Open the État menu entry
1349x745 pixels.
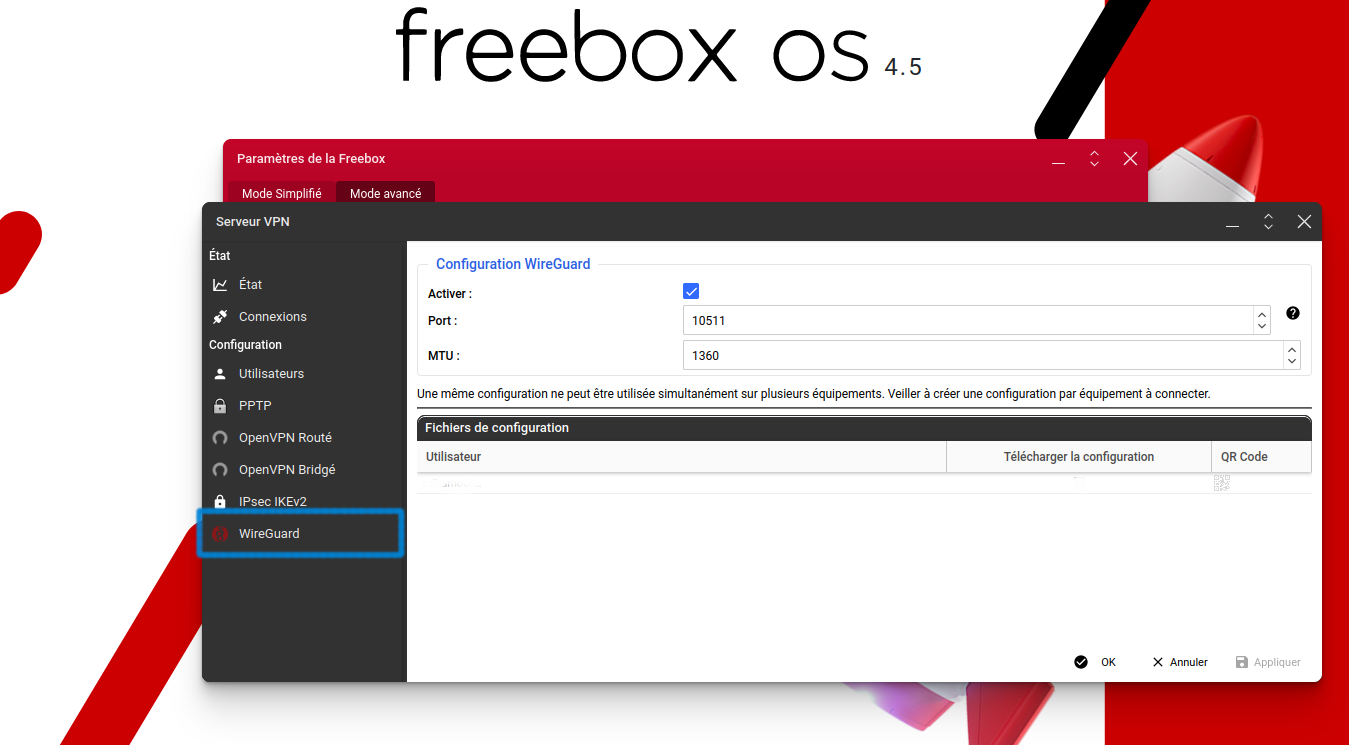pos(304,285)
